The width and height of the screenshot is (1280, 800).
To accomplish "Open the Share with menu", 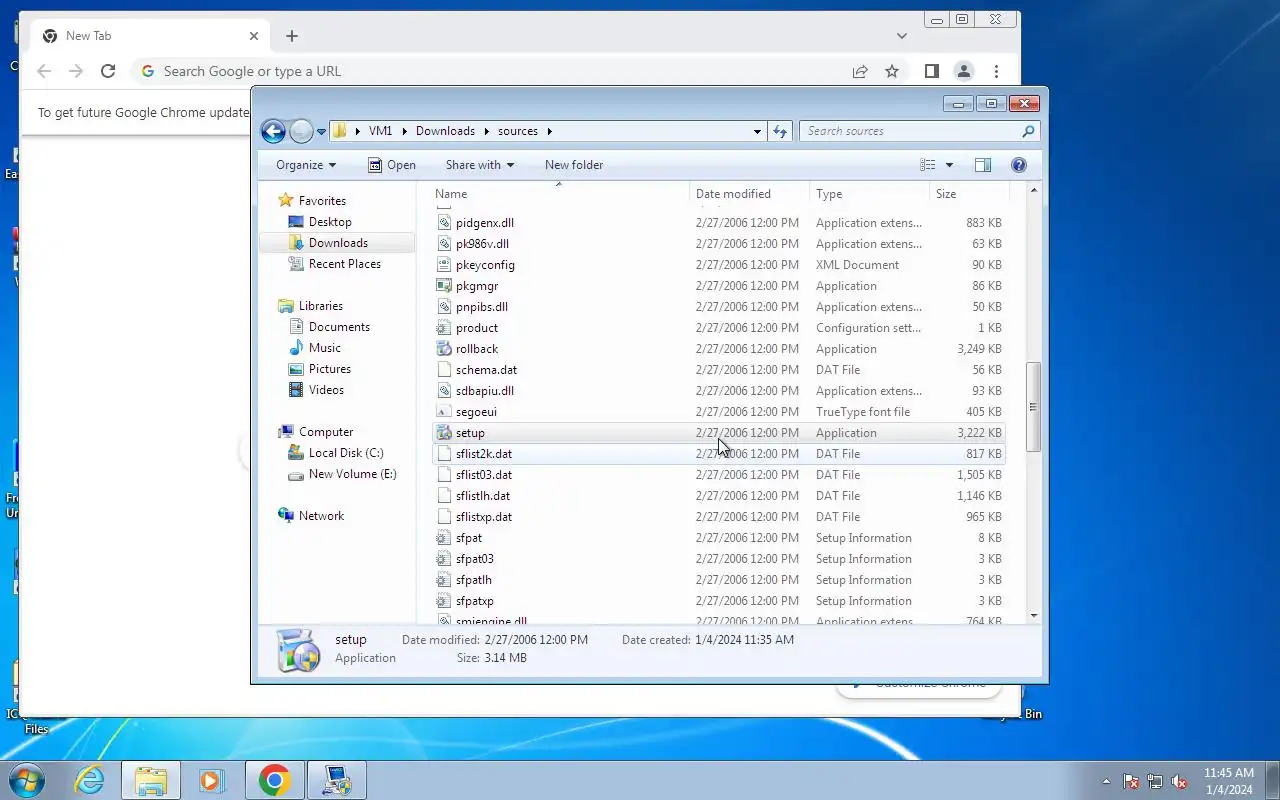I will point(480,165).
